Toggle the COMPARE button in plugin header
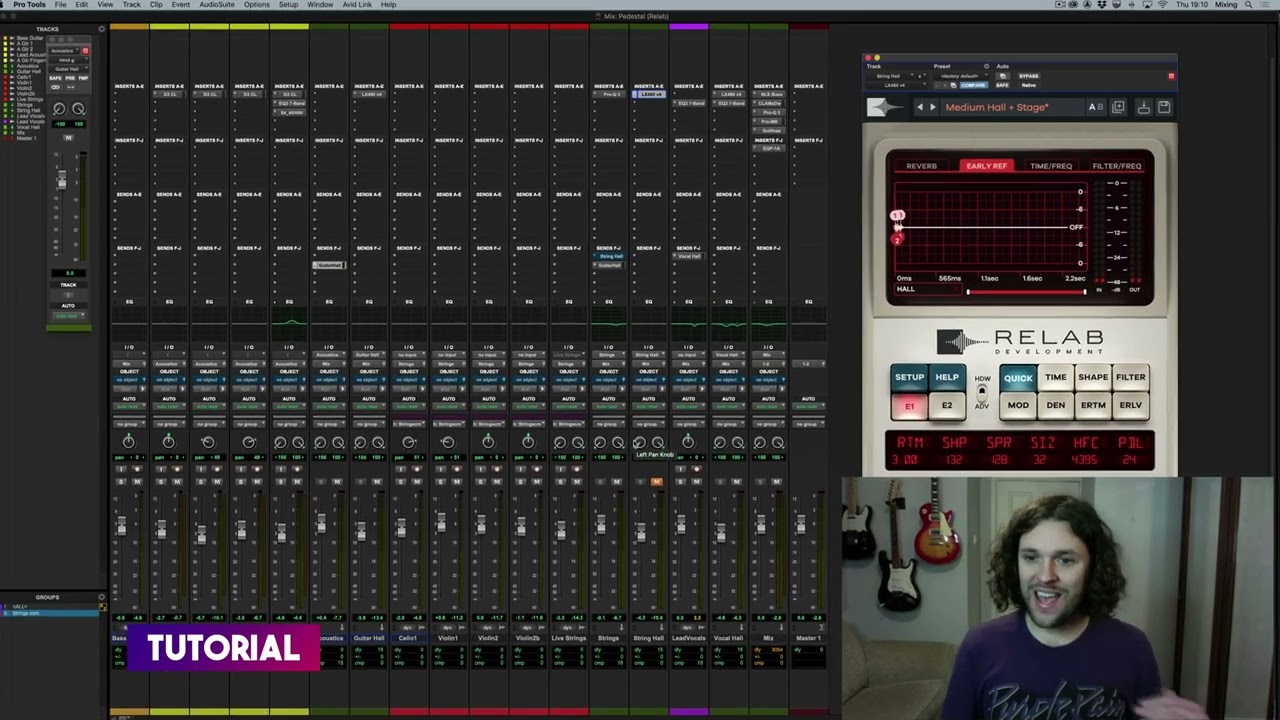Screen dimensions: 1280x720 coord(974,85)
